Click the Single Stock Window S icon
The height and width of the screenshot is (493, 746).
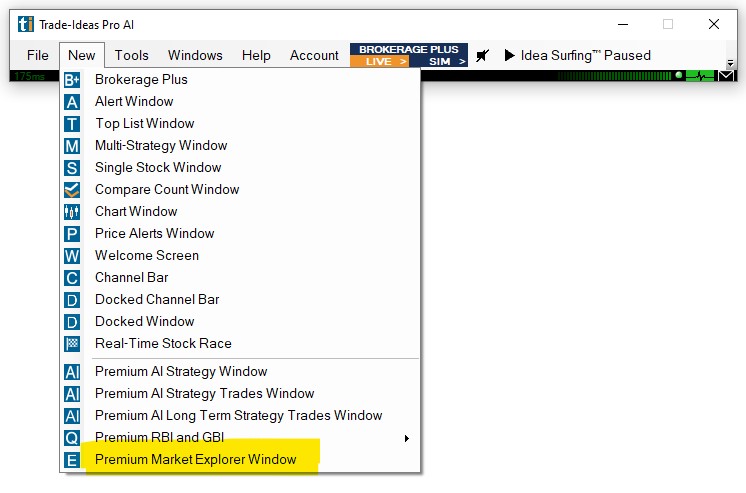[x=72, y=168]
